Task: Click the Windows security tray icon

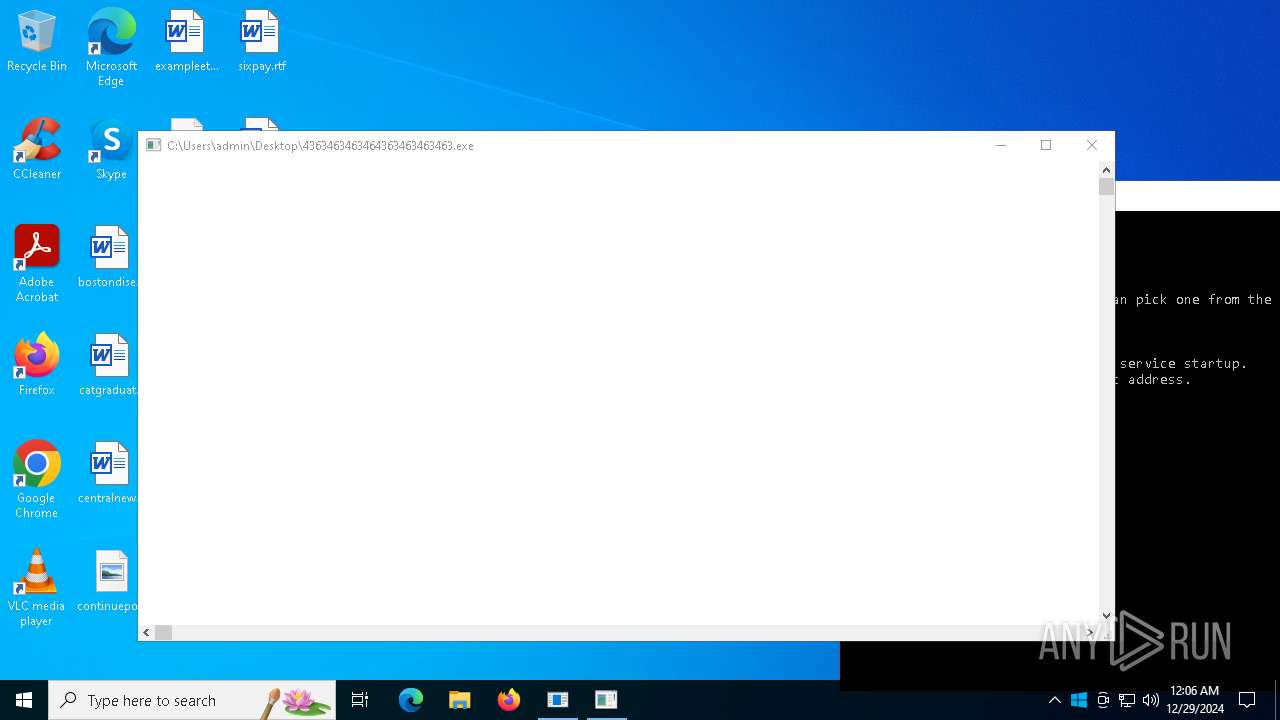Action: pyautogui.click(x=1079, y=700)
